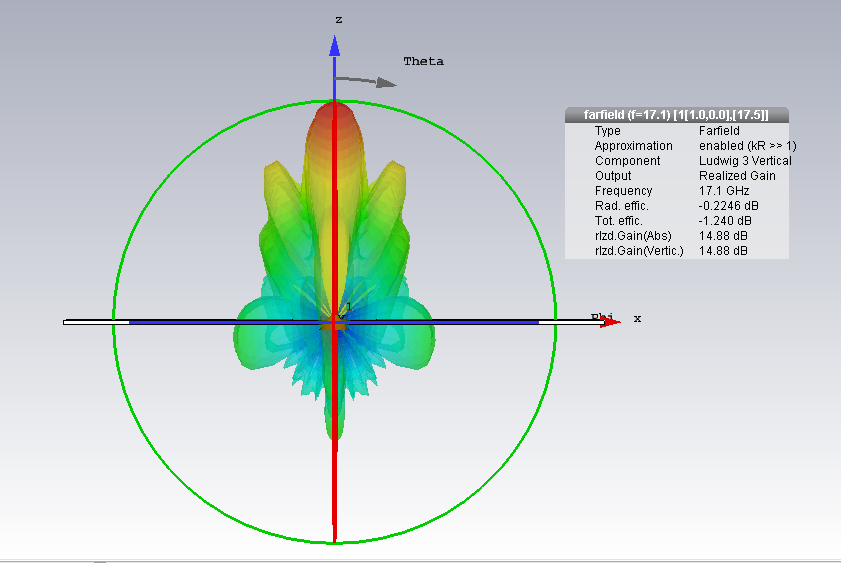This screenshot has height=563, width=841.
Task: Click the gray Theta direction arrow
Action: 365,81
